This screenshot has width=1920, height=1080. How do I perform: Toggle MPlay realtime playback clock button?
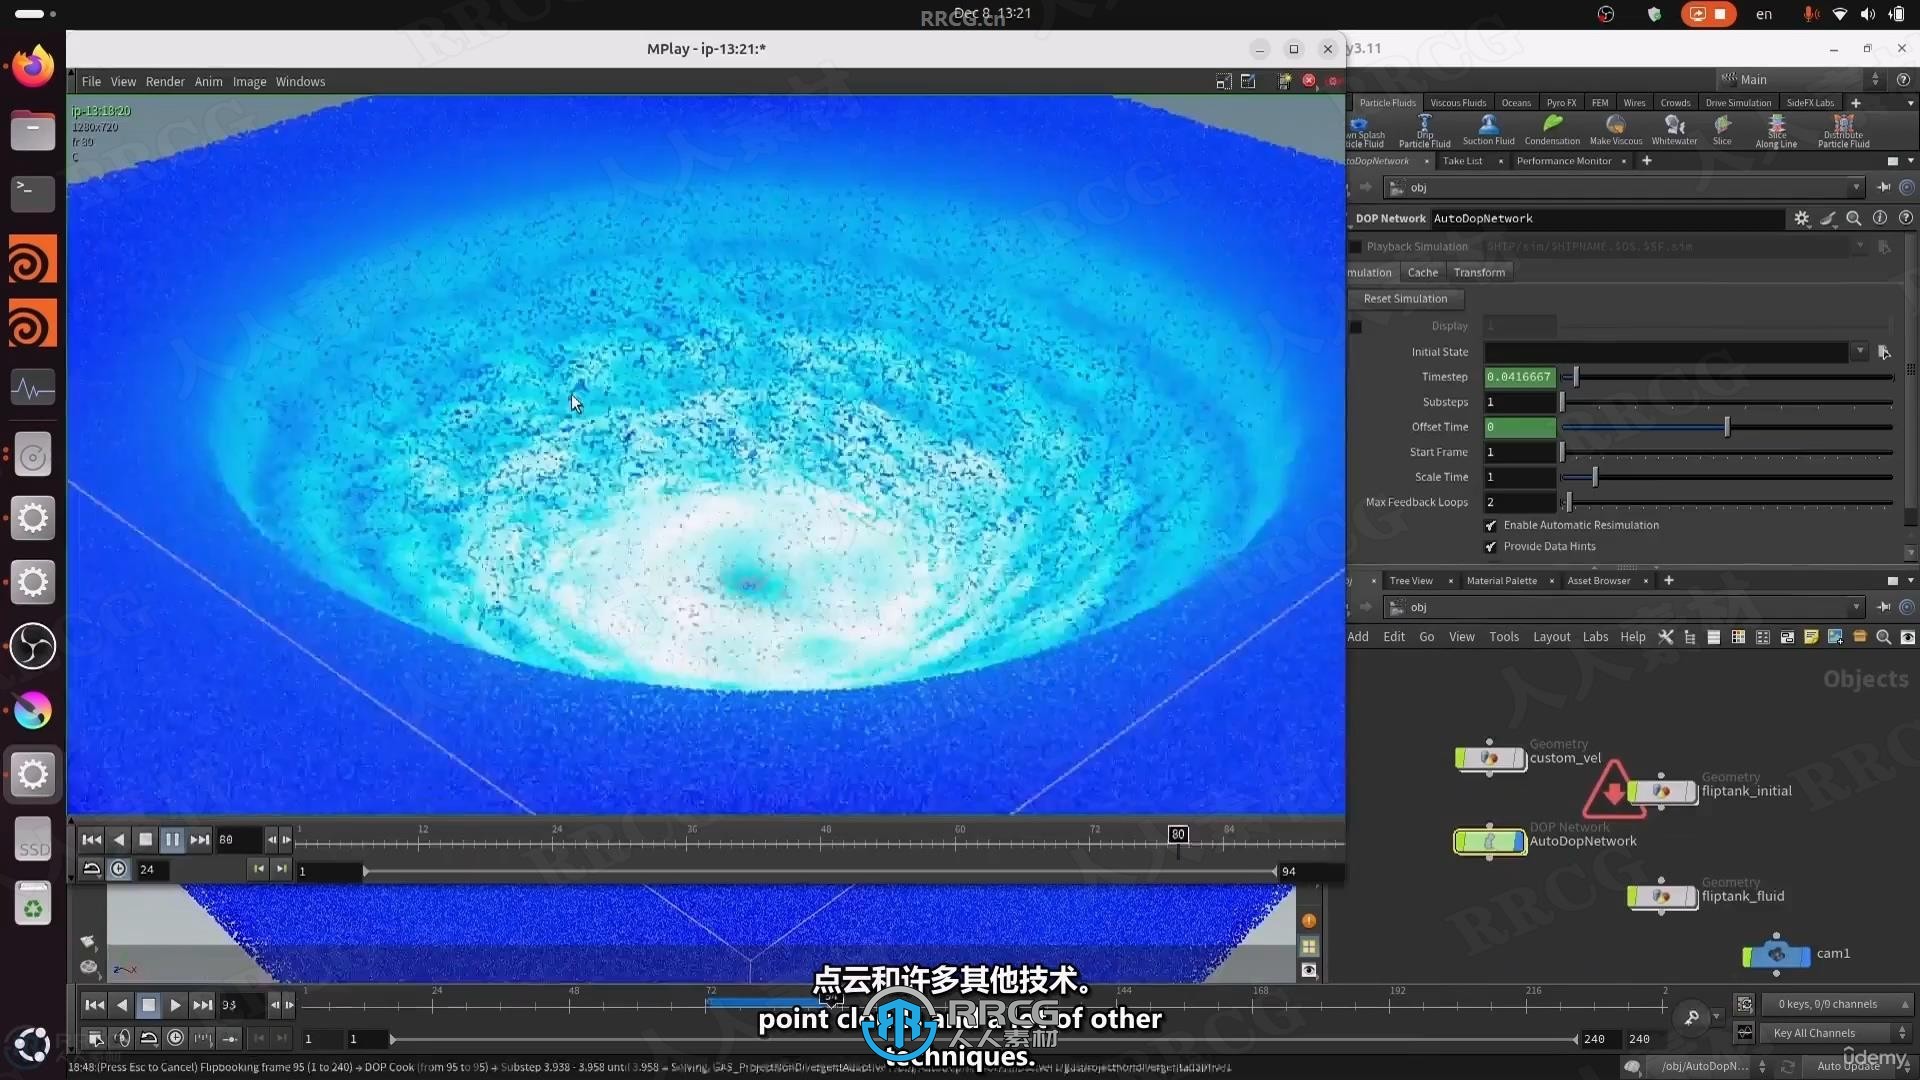[x=118, y=869]
